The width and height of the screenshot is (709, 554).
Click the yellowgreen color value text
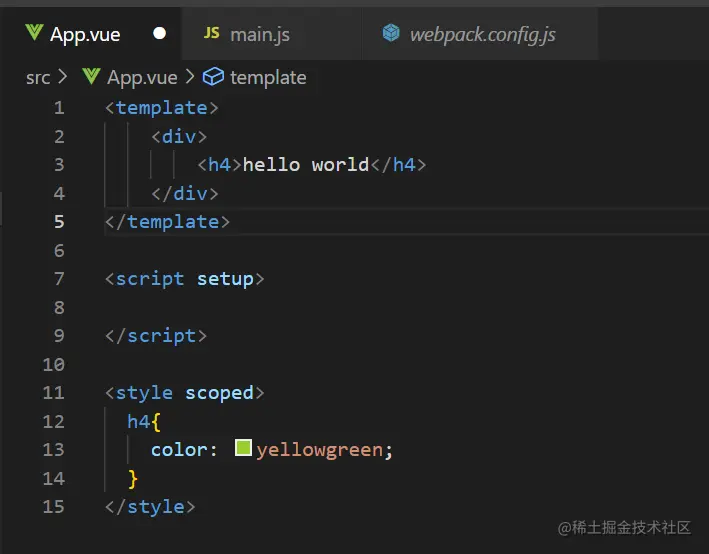(319, 450)
